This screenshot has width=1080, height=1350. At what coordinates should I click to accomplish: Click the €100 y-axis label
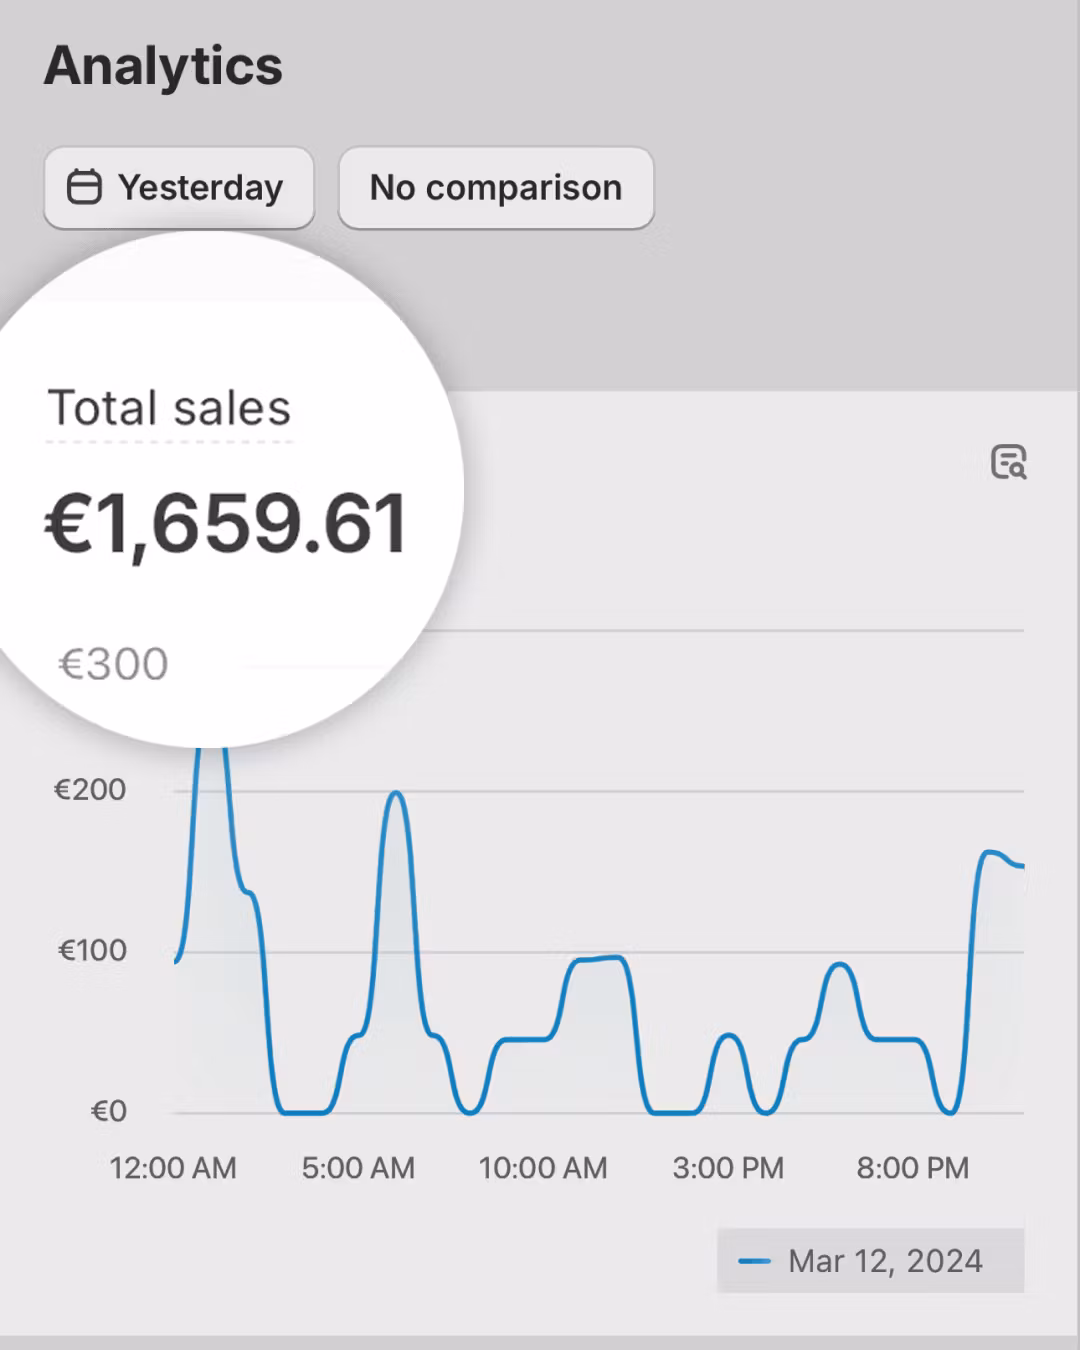point(92,950)
